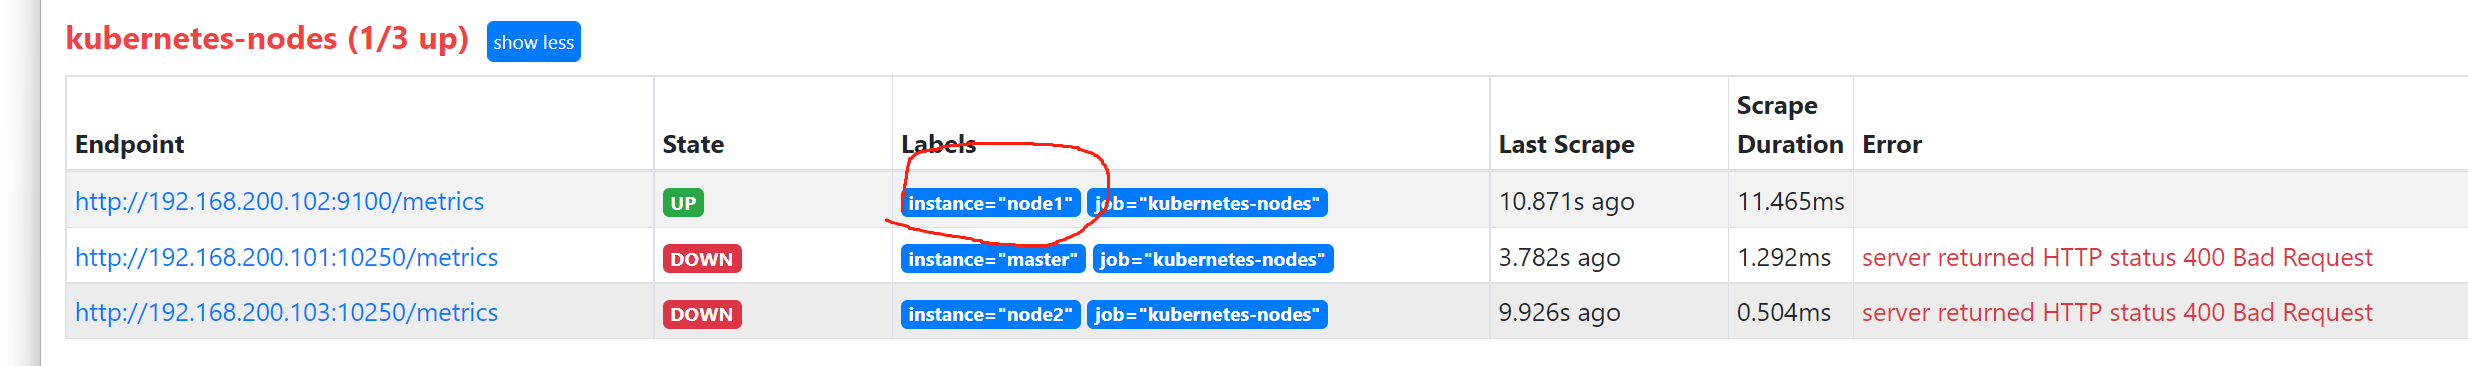Click the Endpoint column header
The height and width of the screenshot is (366, 2468).
[129, 145]
